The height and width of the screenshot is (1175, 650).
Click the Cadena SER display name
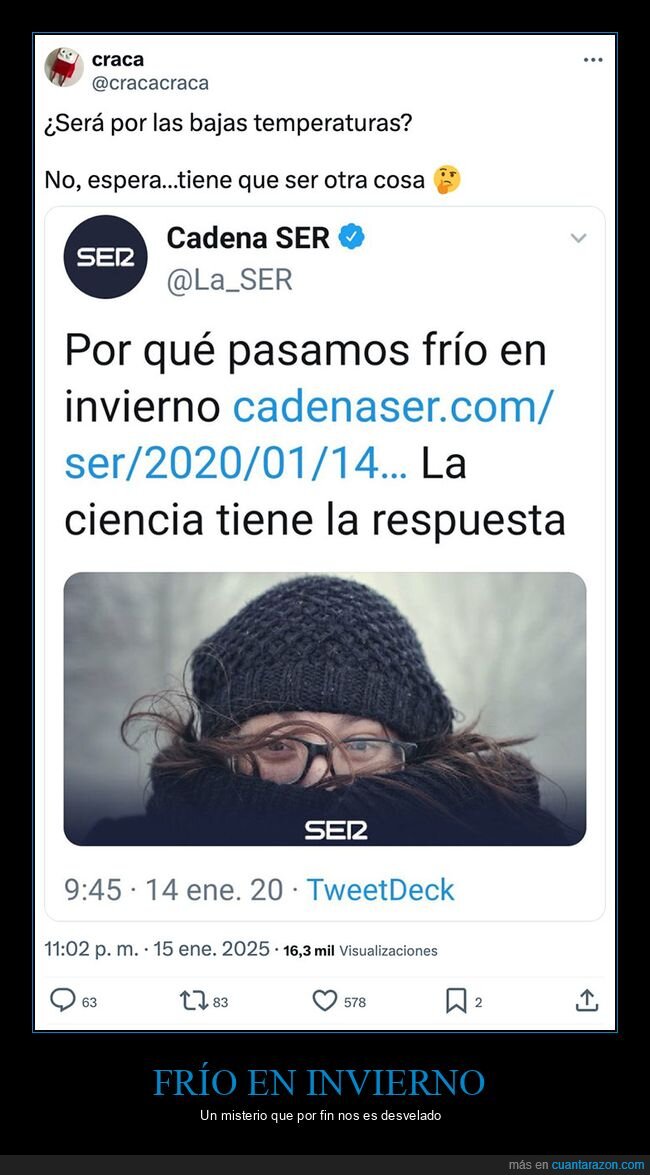(x=248, y=238)
